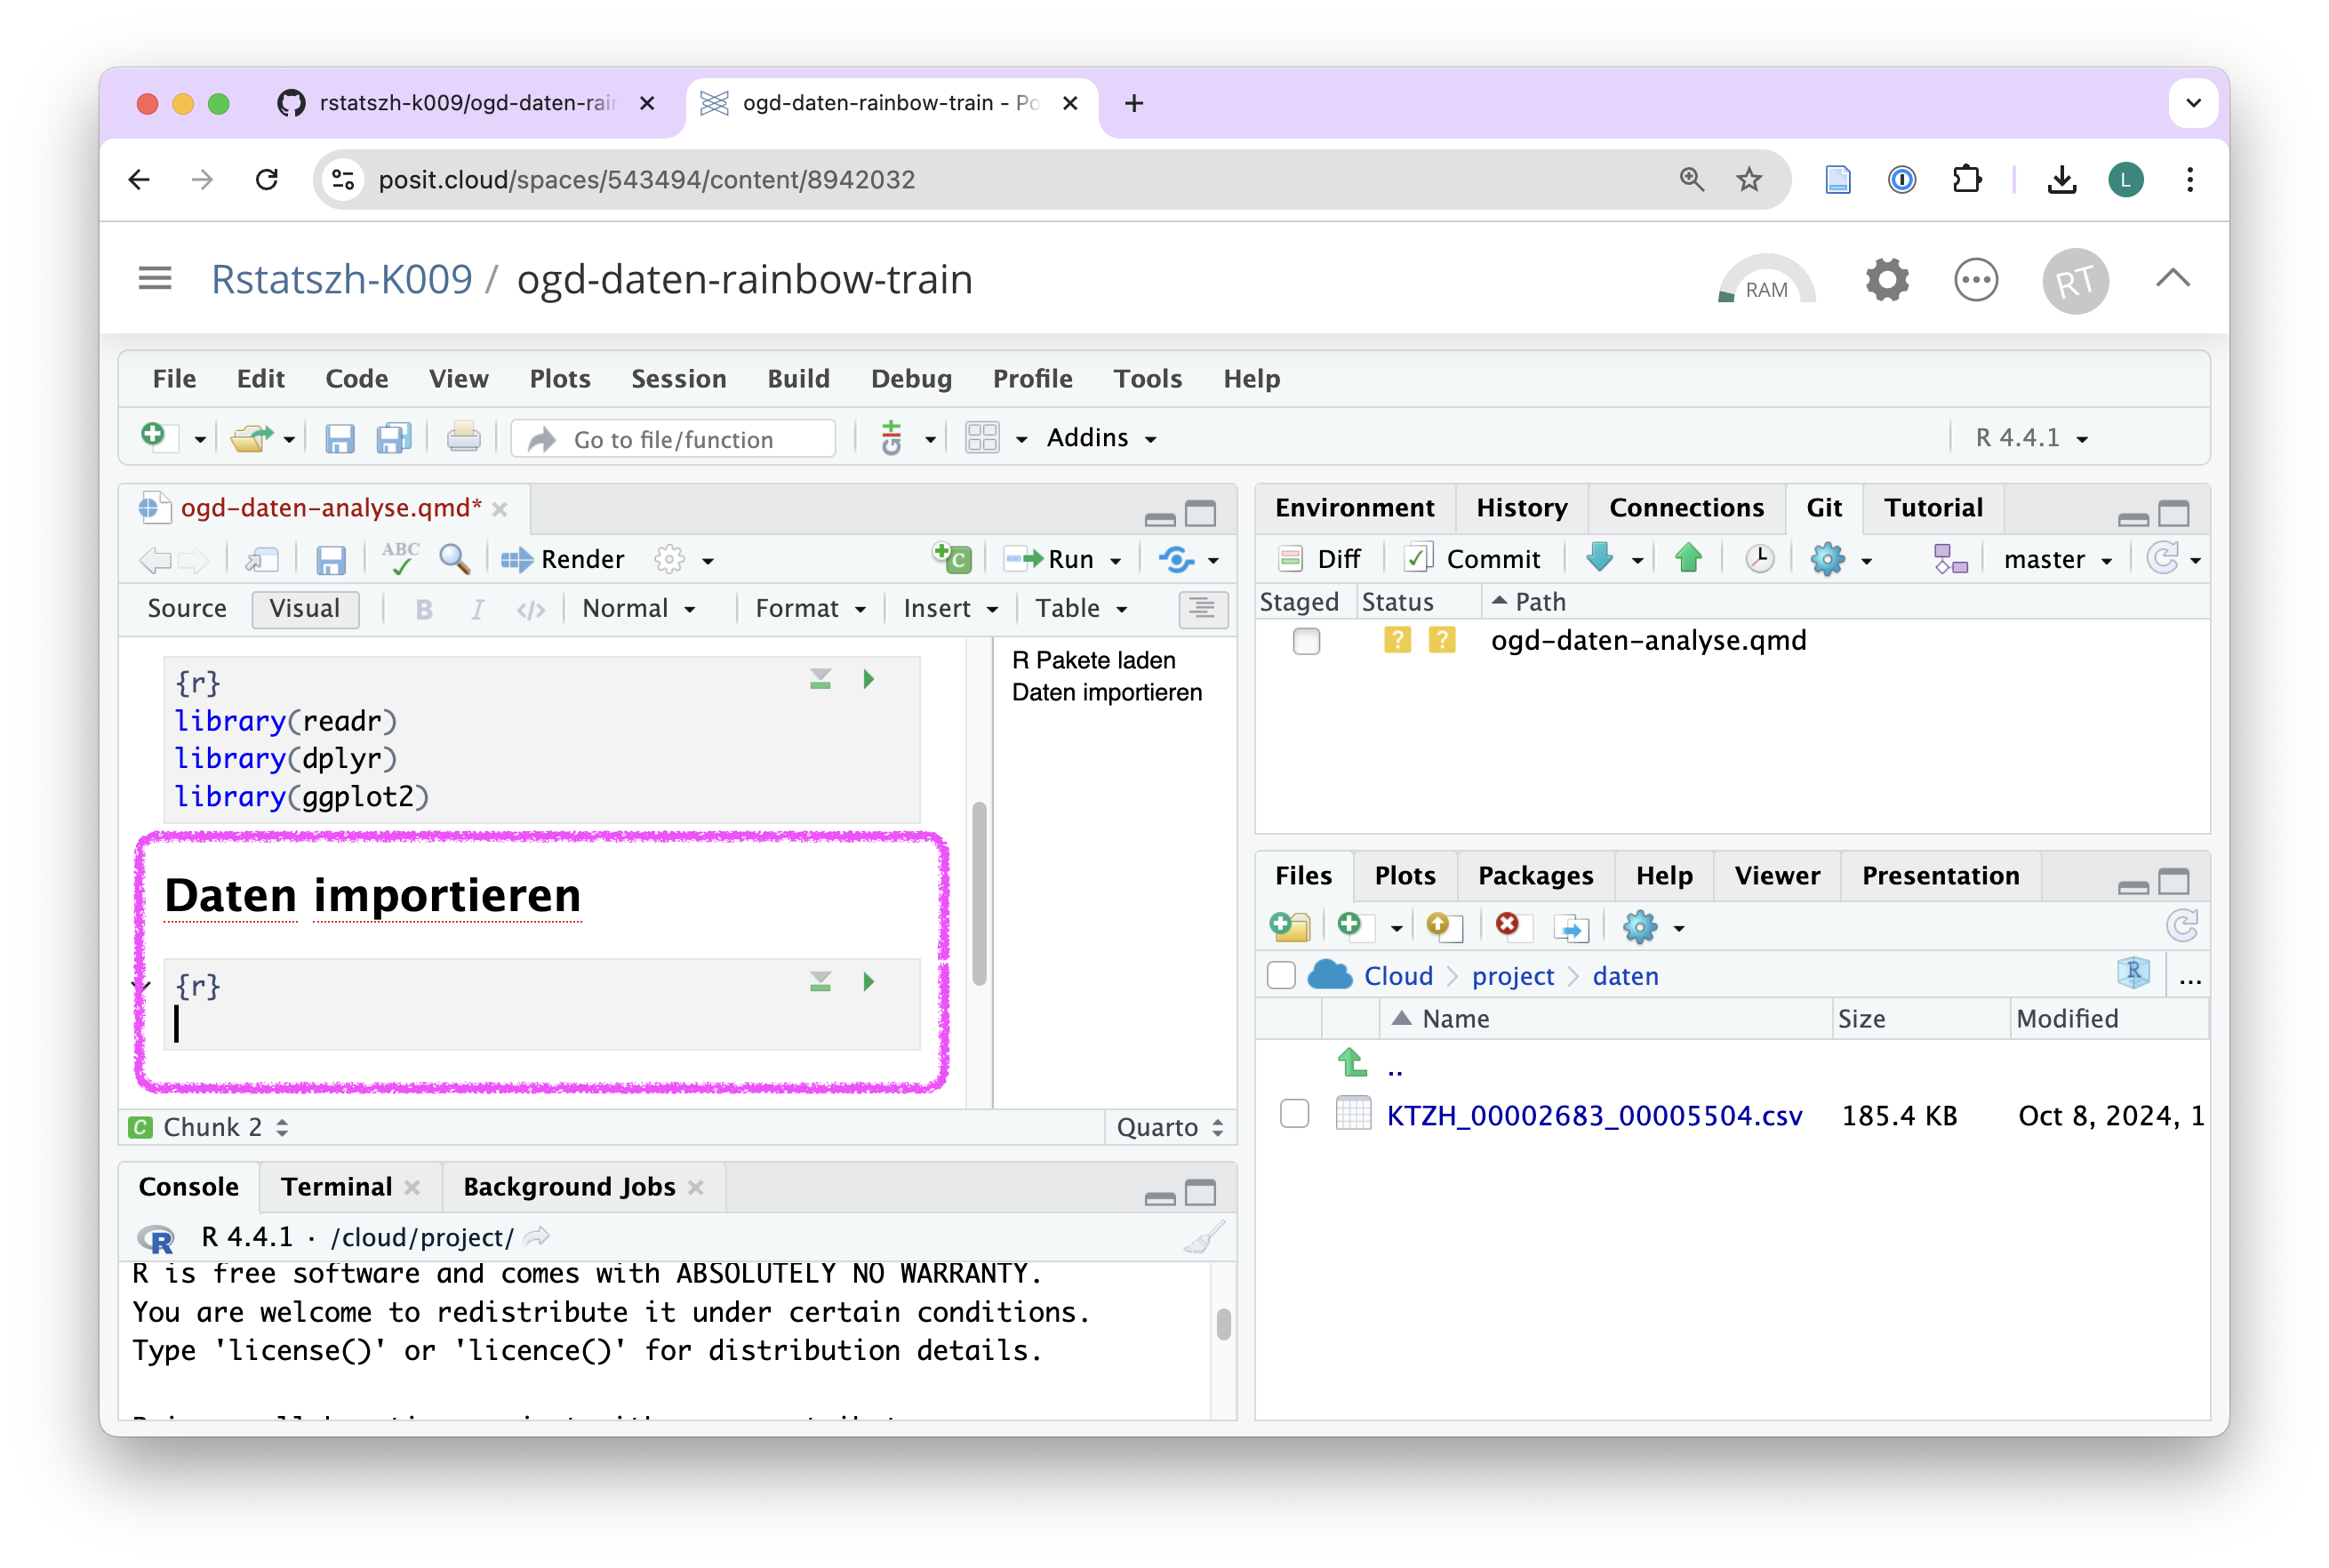Open the project settings gear in header
The width and height of the screenshot is (2329, 1568).
coord(1887,280)
